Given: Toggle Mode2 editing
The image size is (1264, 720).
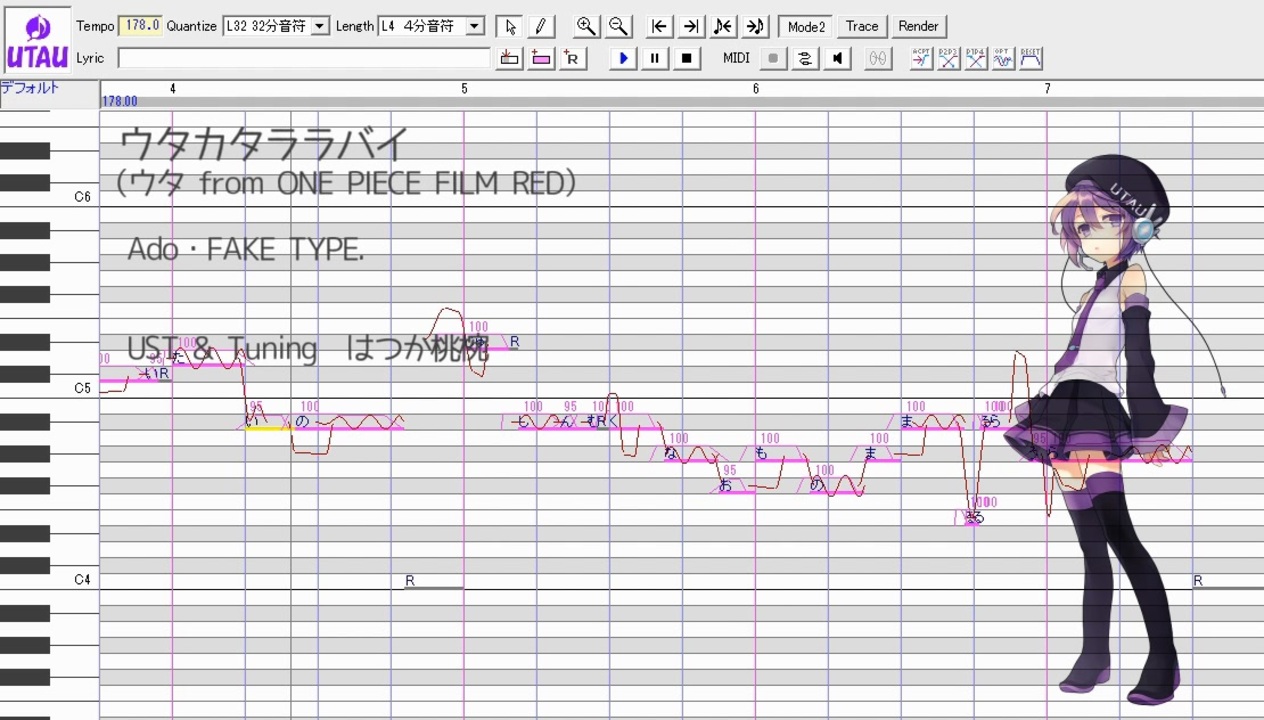Looking at the screenshot, I should (x=806, y=26).
